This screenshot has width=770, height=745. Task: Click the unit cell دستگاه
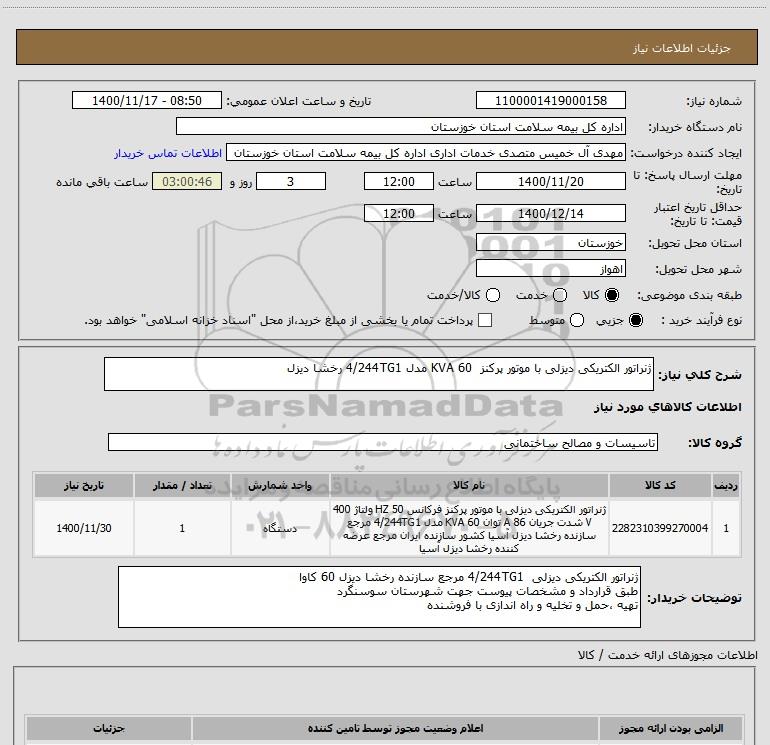[280, 528]
